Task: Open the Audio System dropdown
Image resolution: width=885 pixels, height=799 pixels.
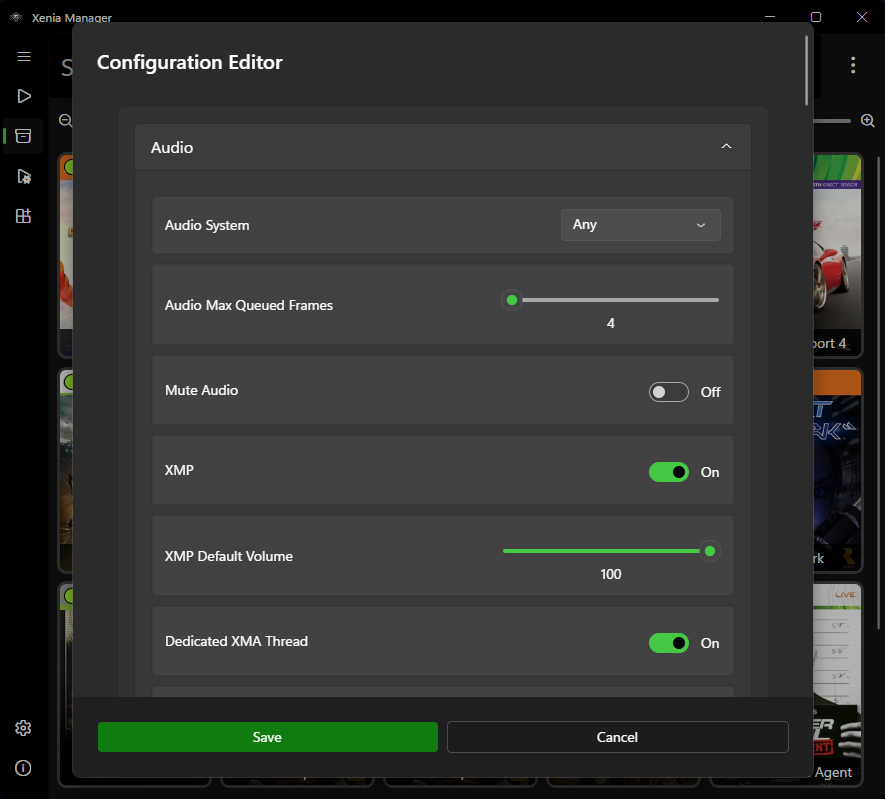Action: point(640,224)
